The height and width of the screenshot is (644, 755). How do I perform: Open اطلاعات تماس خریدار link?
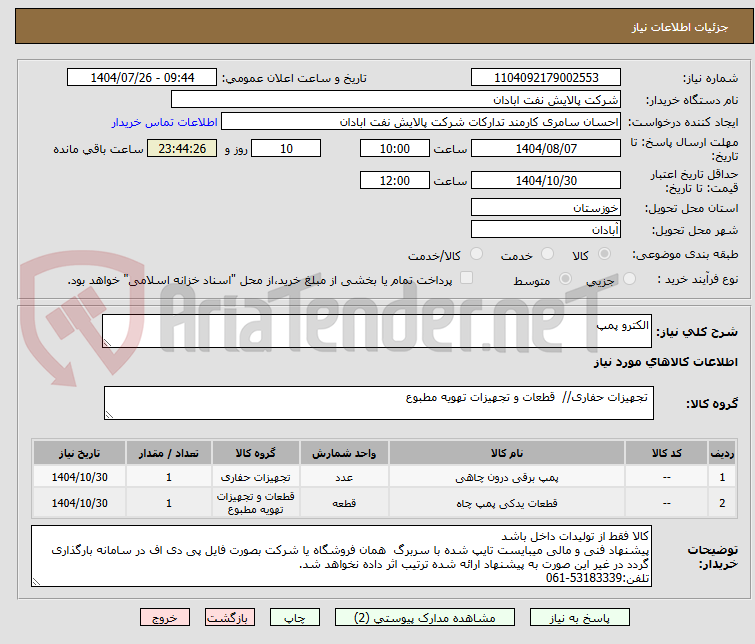[x=165, y=122]
